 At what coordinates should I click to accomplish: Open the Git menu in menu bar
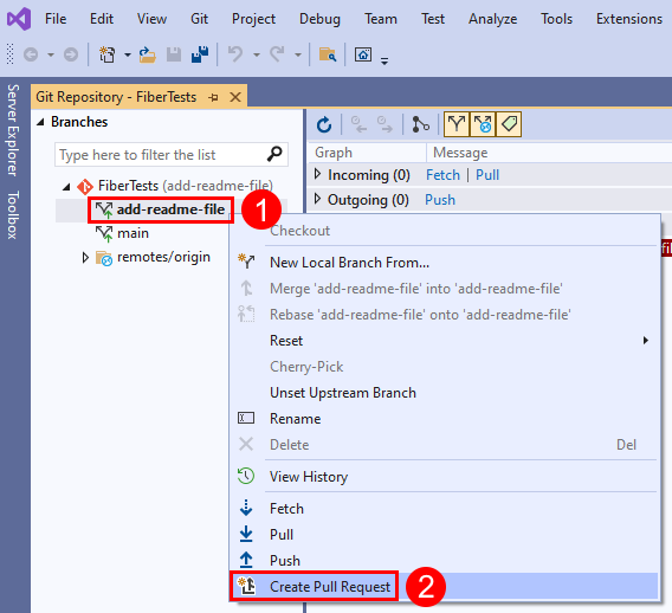[199, 19]
